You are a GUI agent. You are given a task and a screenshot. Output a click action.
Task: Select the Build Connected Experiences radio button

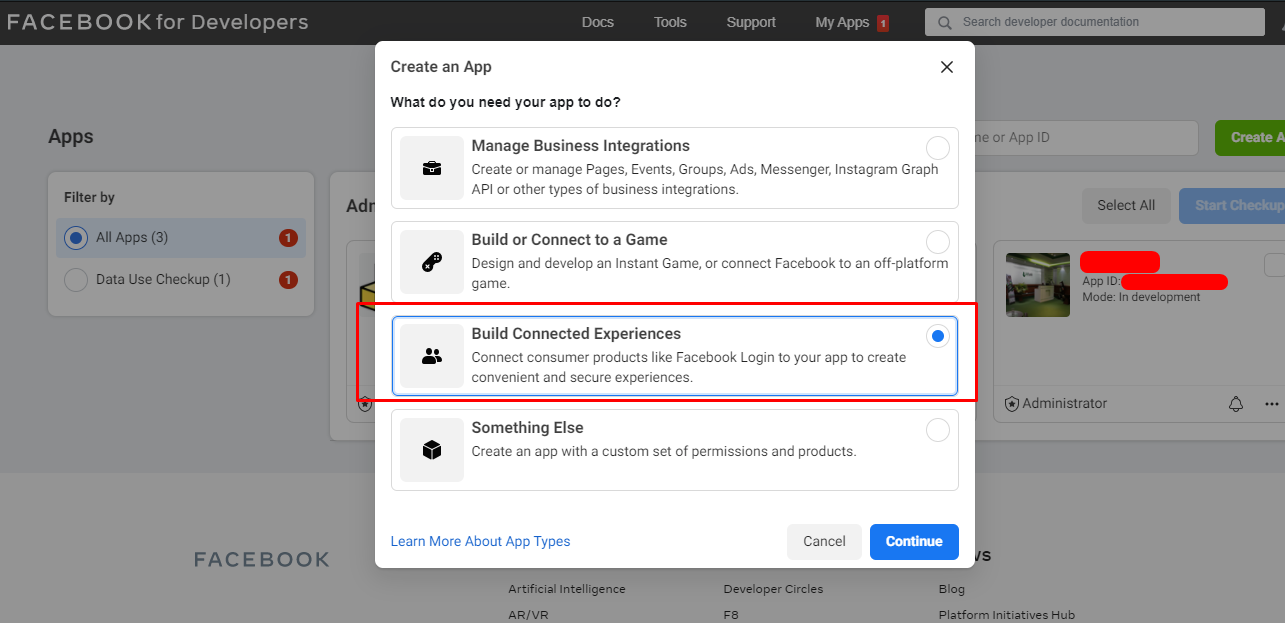[x=937, y=335]
